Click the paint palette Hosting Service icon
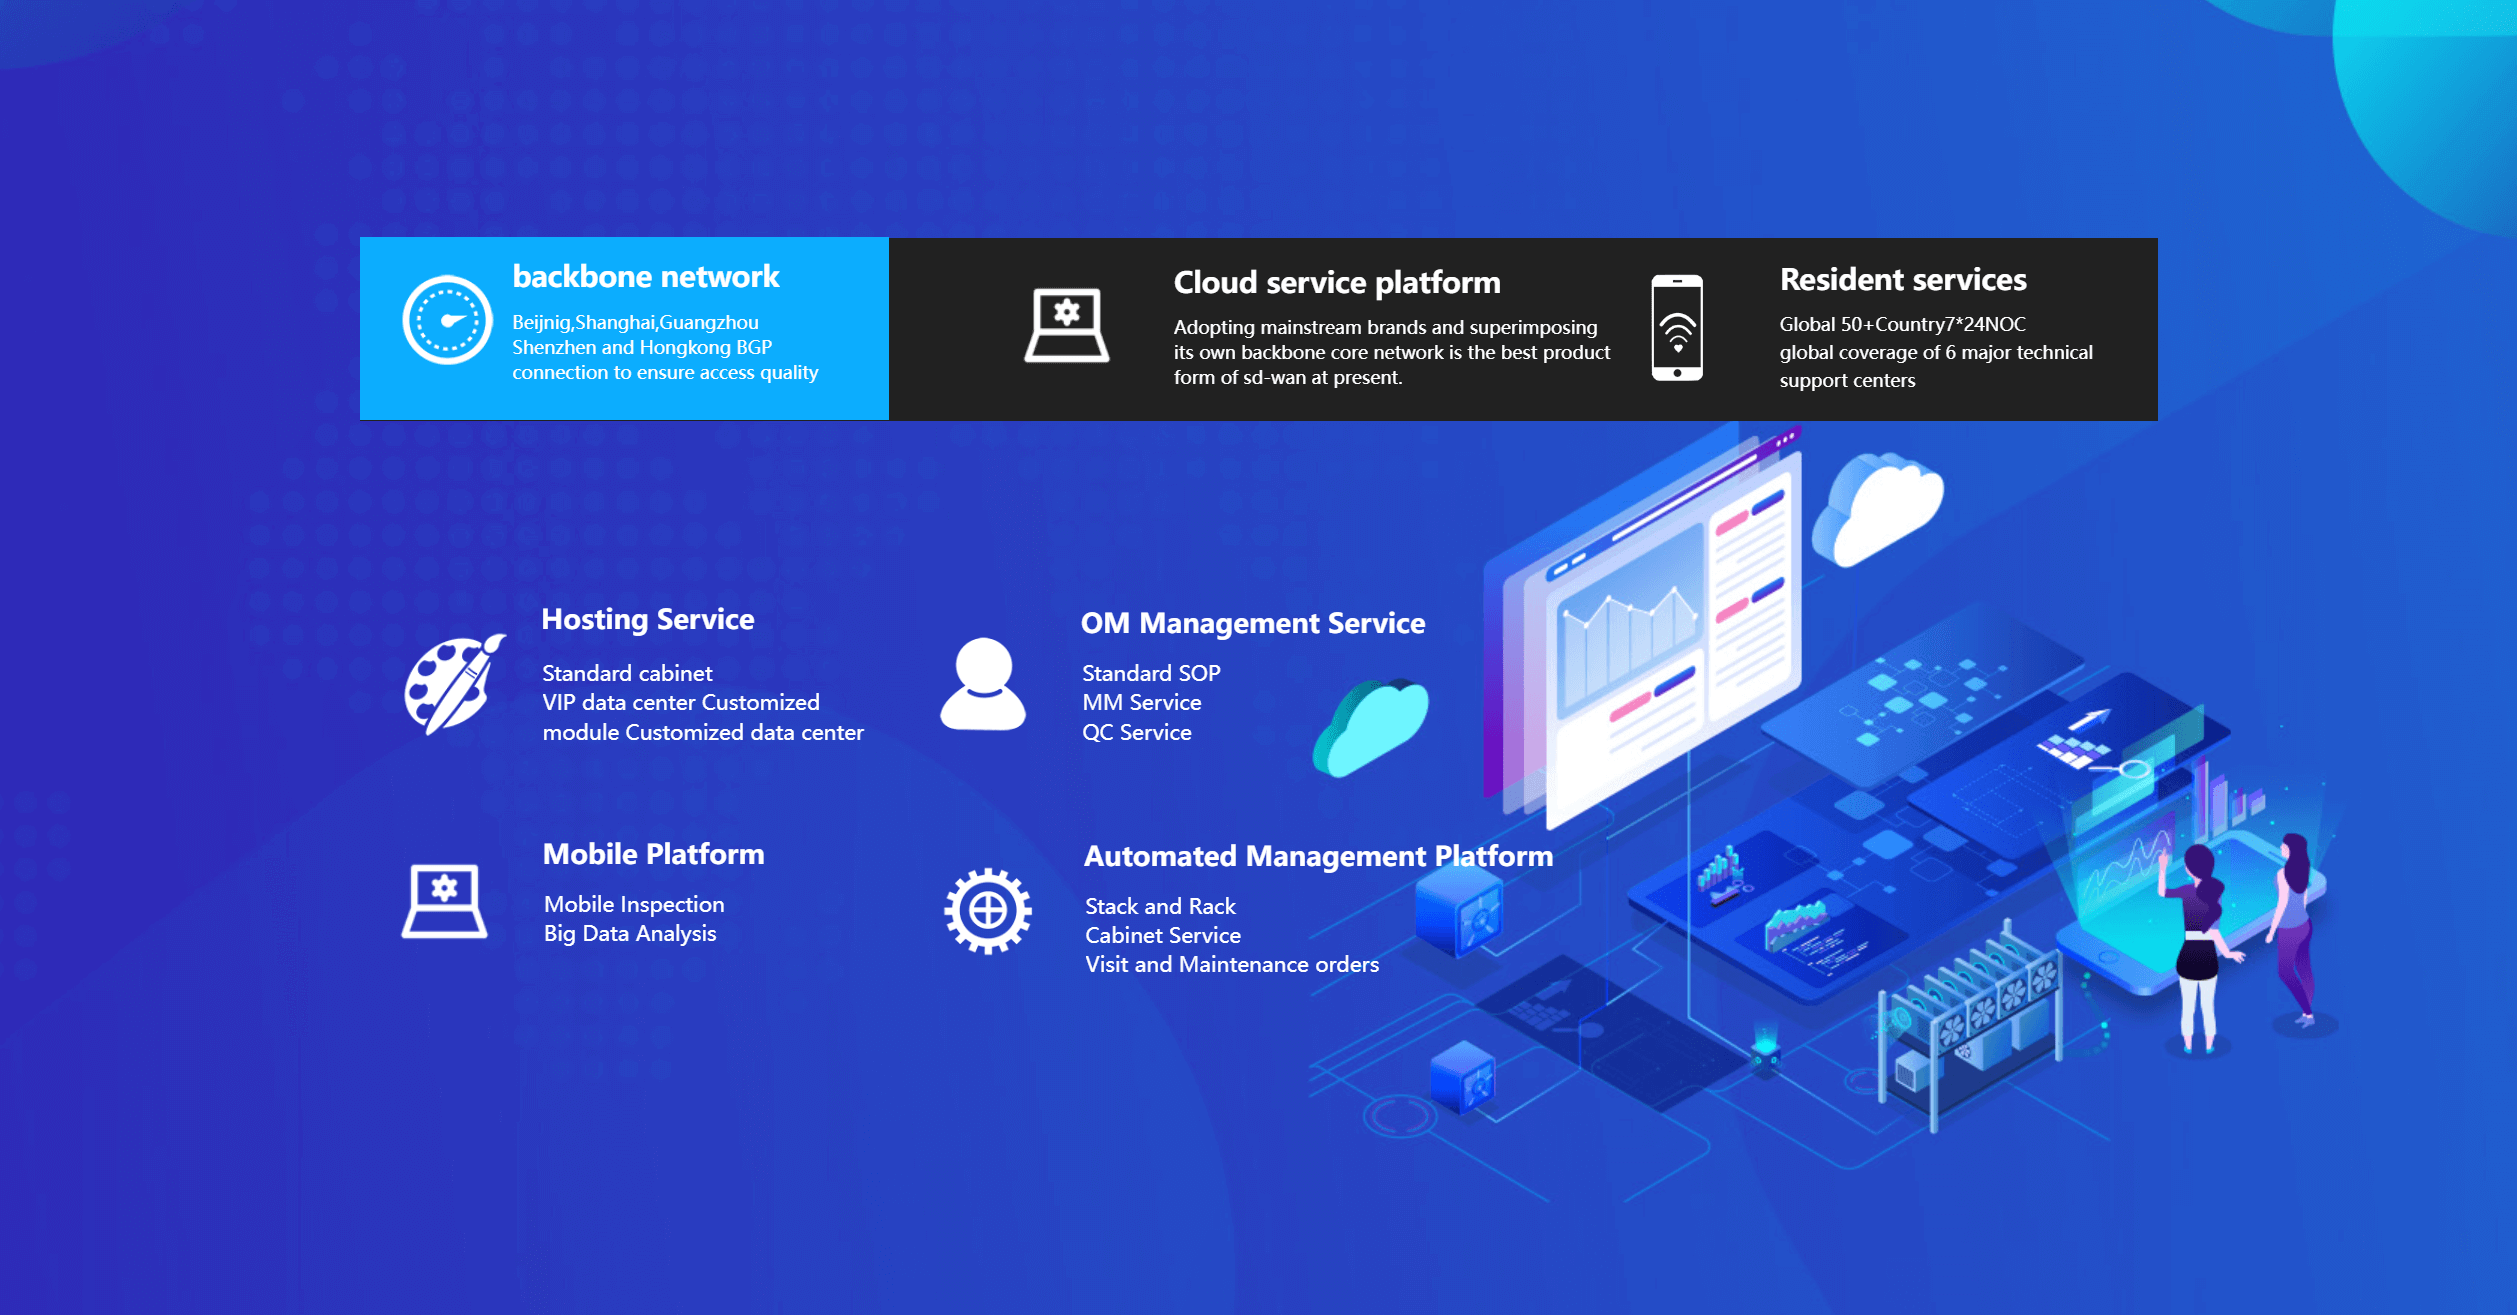2517x1315 pixels. click(x=454, y=685)
